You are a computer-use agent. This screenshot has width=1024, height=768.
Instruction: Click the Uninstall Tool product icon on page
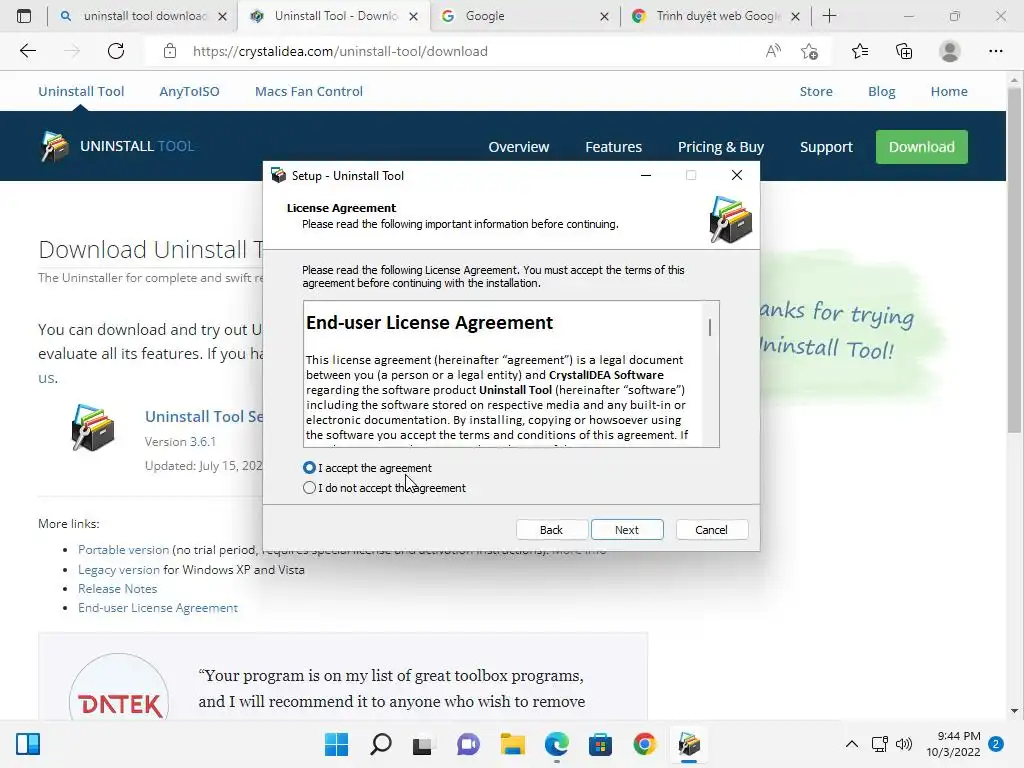tap(93, 428)
